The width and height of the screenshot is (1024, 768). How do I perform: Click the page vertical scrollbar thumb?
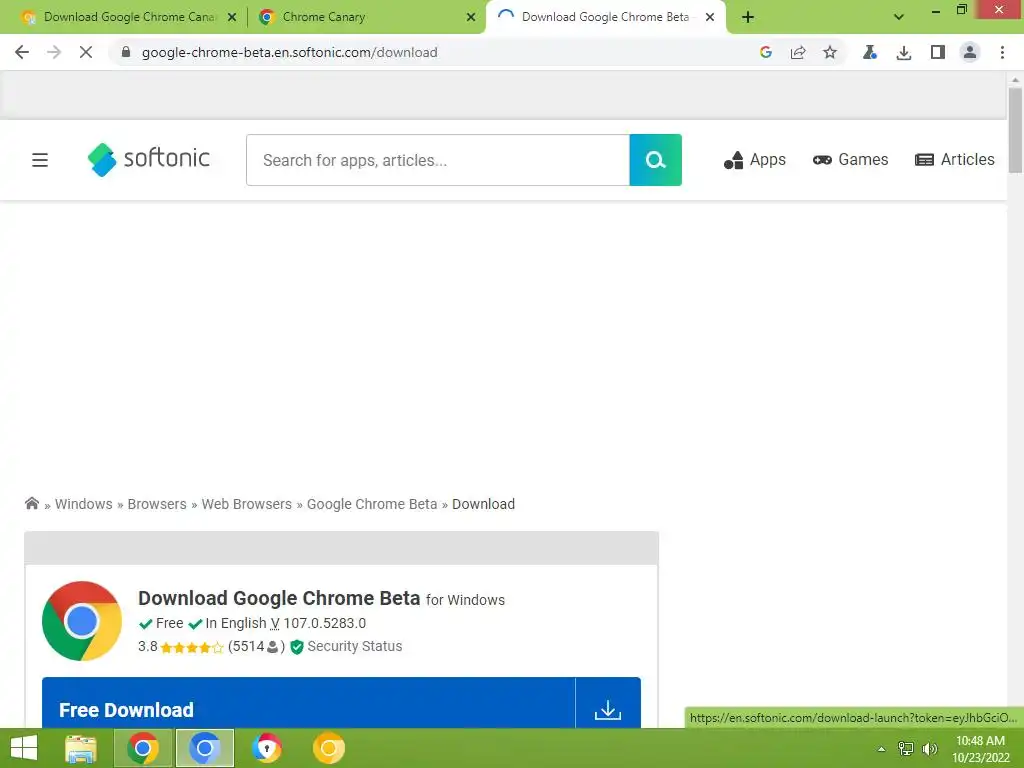coord(1015,130)
